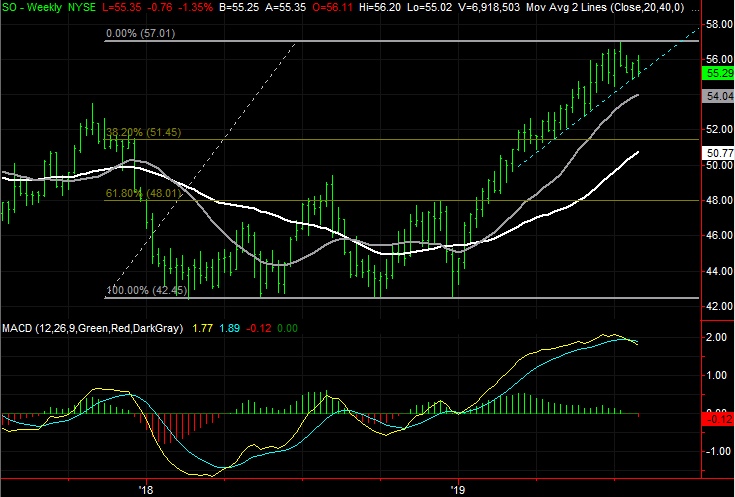Click the green 55.29 last price tag
Image resolution: width=735 pixels, height=497 pixels.
pyautogui.click(x=718, y=73)
